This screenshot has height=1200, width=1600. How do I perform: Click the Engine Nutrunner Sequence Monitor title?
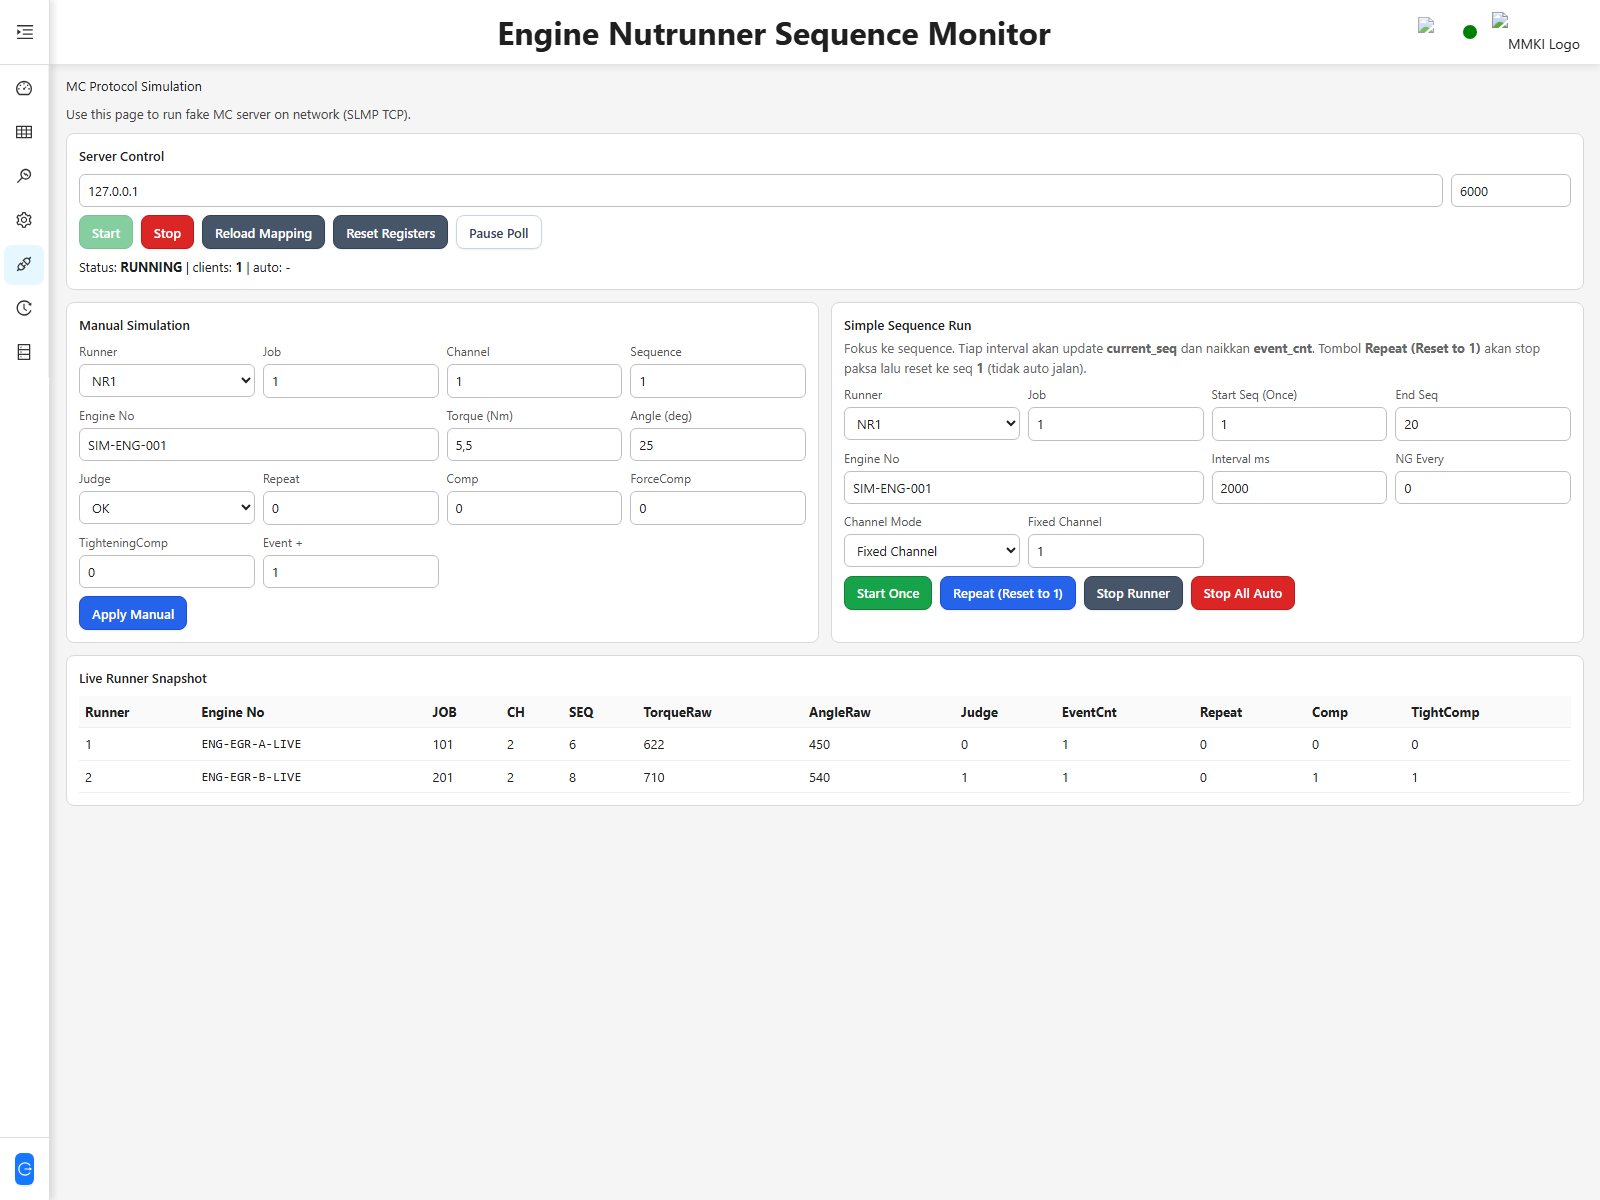[x=774, y=34]
